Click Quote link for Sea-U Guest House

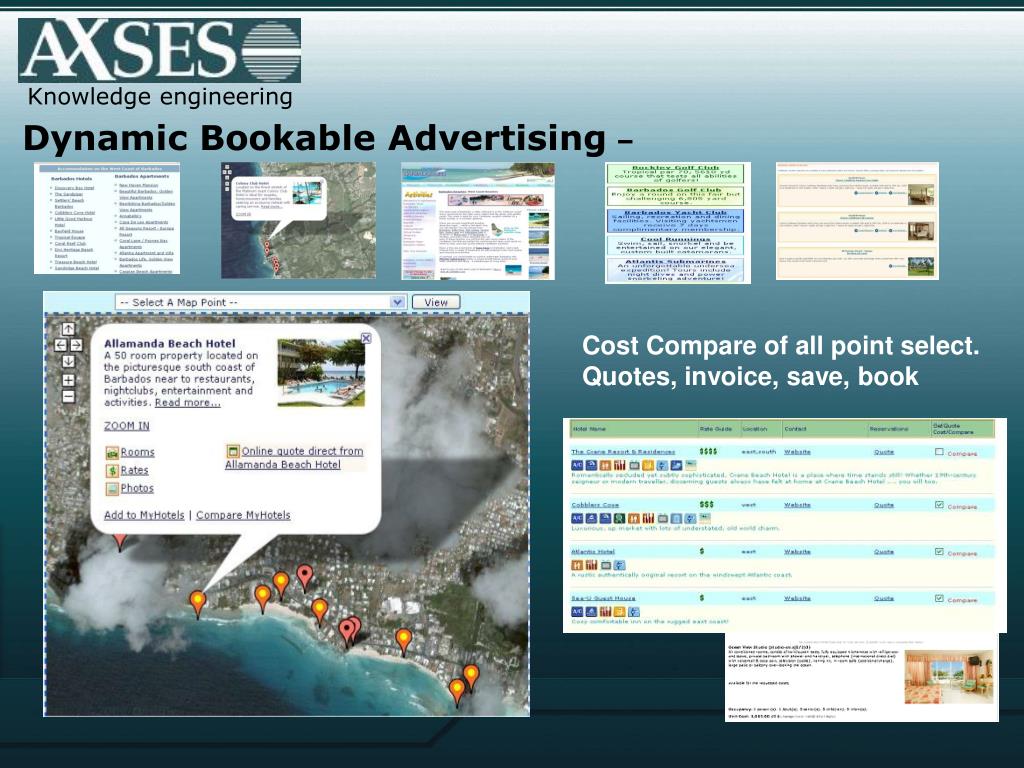[x=884, y=598]
